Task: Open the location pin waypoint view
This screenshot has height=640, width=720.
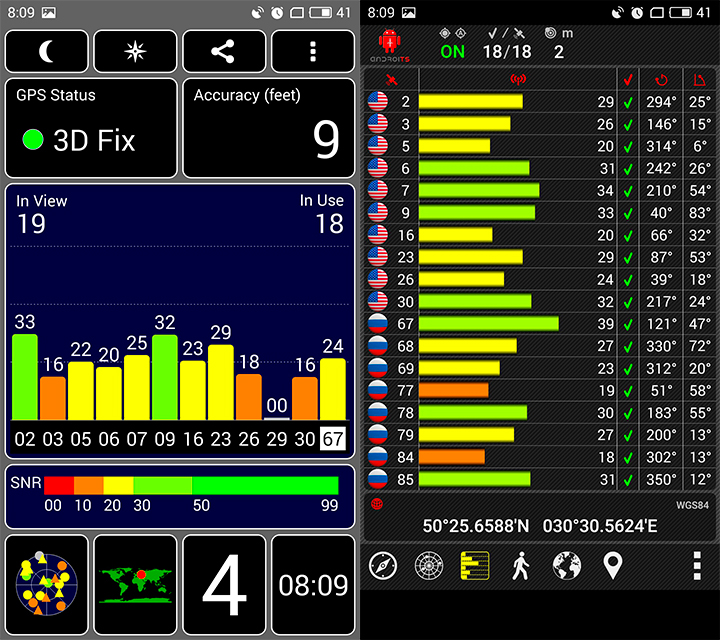Action: coord(612,566)
